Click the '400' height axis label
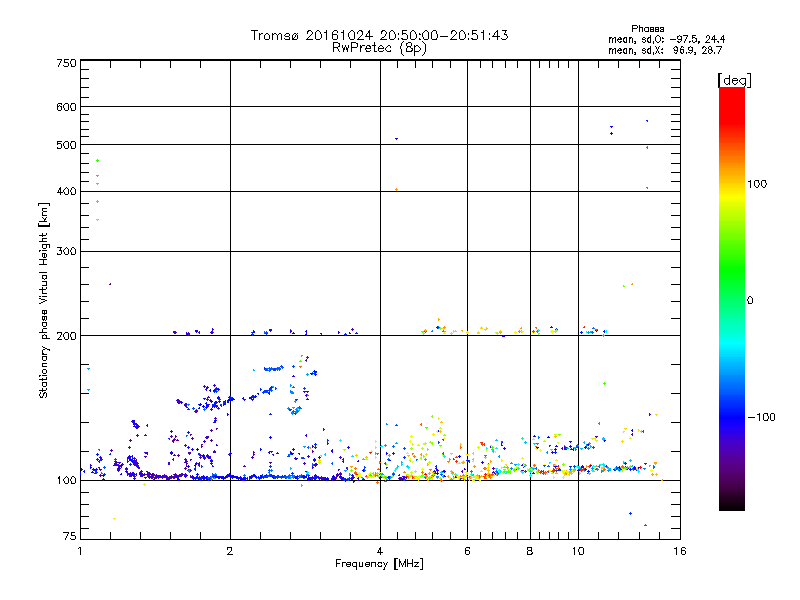This screenshot has height=600, width=800. (x=66, y=191)
